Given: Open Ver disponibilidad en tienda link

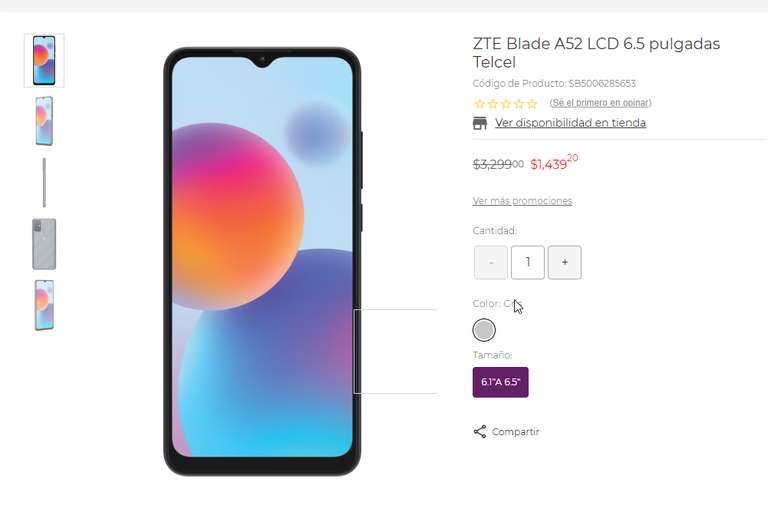Looking at the screenshot, I should pyautogui.click(x=570, y=123).
